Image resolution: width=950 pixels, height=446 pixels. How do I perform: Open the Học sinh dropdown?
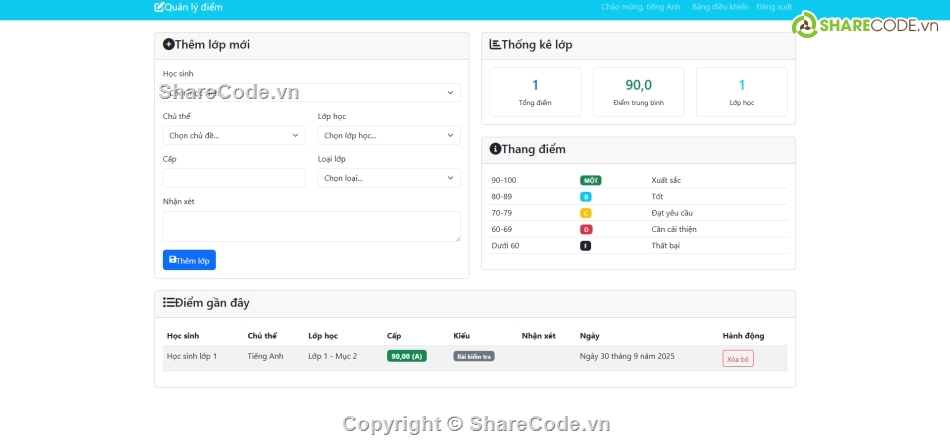point(311,93)
